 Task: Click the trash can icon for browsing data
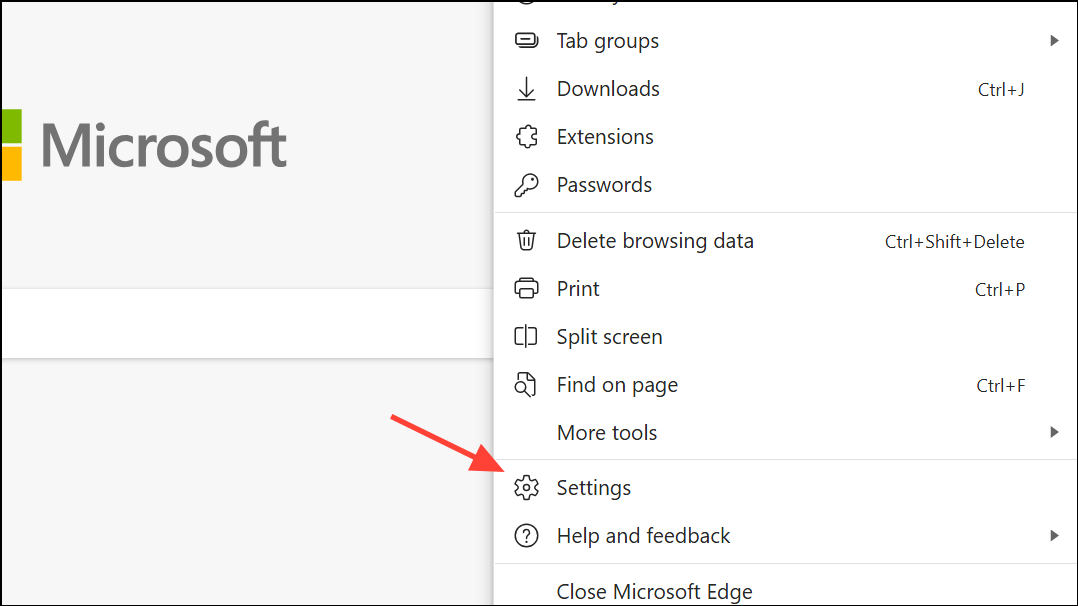coord(527,241)
